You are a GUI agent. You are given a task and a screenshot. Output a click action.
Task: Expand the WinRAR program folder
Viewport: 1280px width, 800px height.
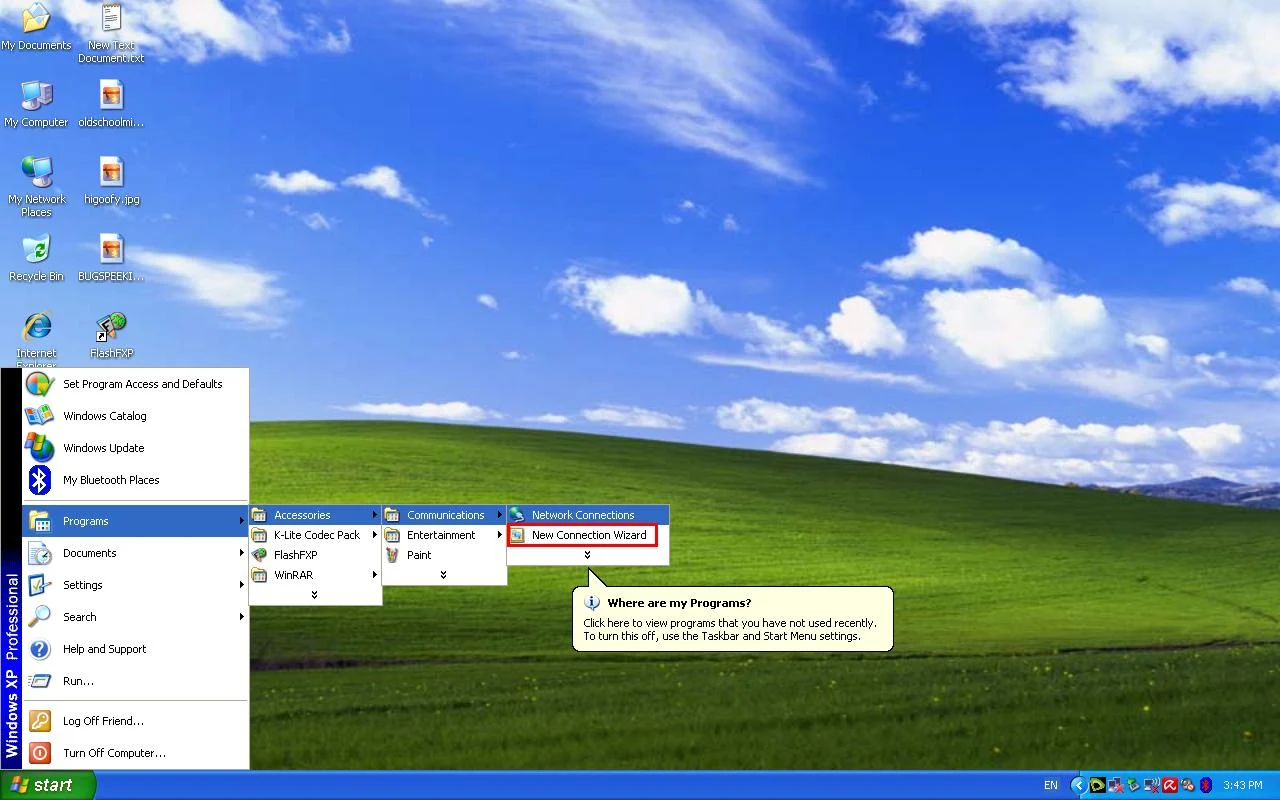pyautogui.click(x=315, y=575)
